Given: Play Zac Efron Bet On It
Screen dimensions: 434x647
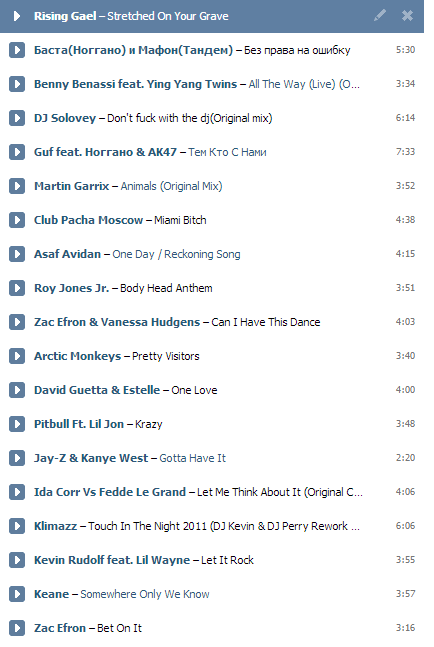Looking at the screenshot, I should [17, 628].
